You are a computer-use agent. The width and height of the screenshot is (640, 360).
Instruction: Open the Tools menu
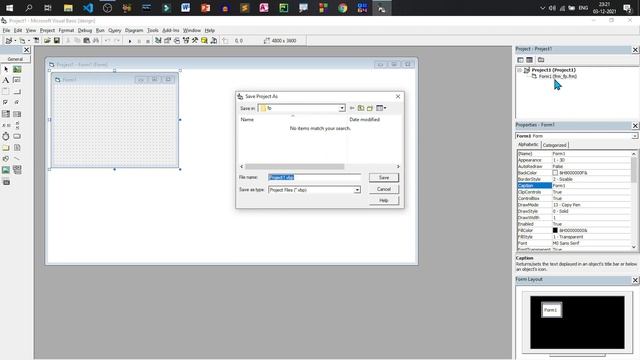click(153, 30)
